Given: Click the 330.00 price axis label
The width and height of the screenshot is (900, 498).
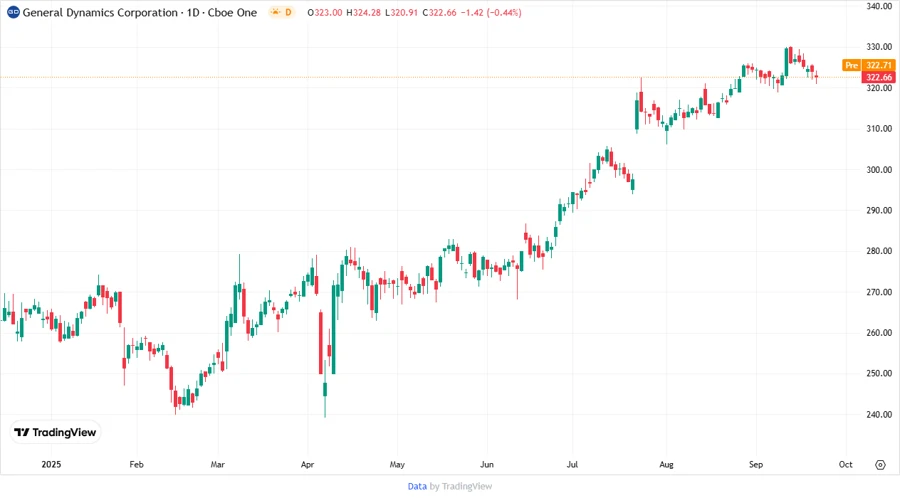Looking at the screenshot, I should click(879, 47).
